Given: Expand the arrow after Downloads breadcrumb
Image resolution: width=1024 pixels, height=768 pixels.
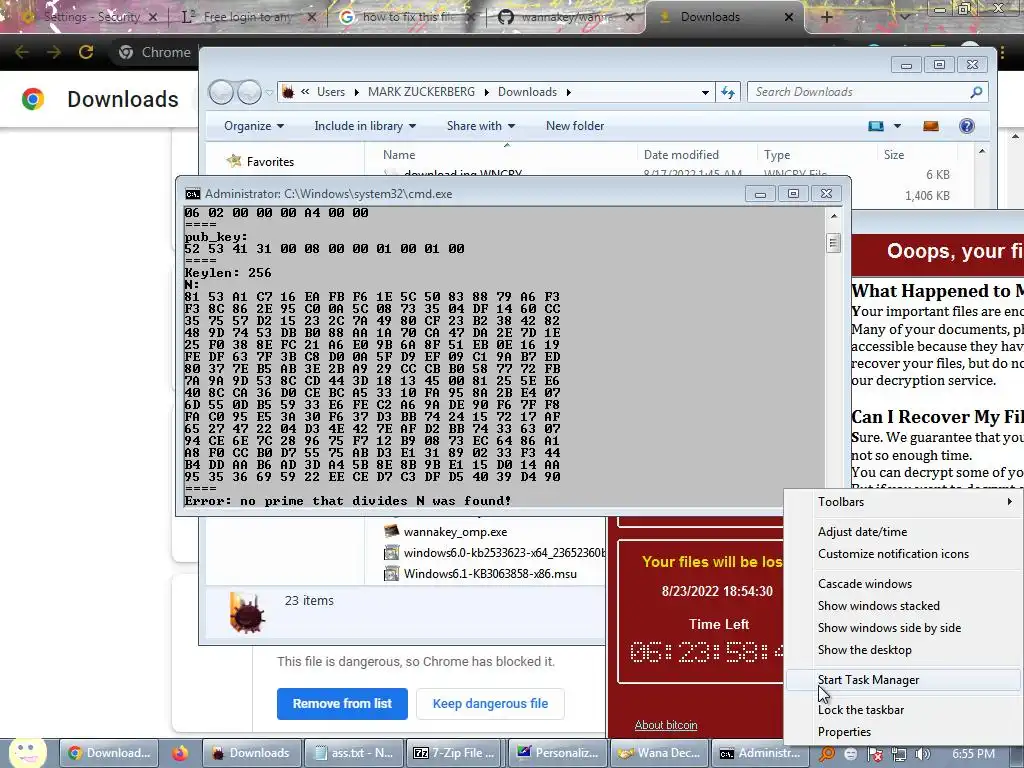Looking at the screenshot, I should click(x=569, y=93).
